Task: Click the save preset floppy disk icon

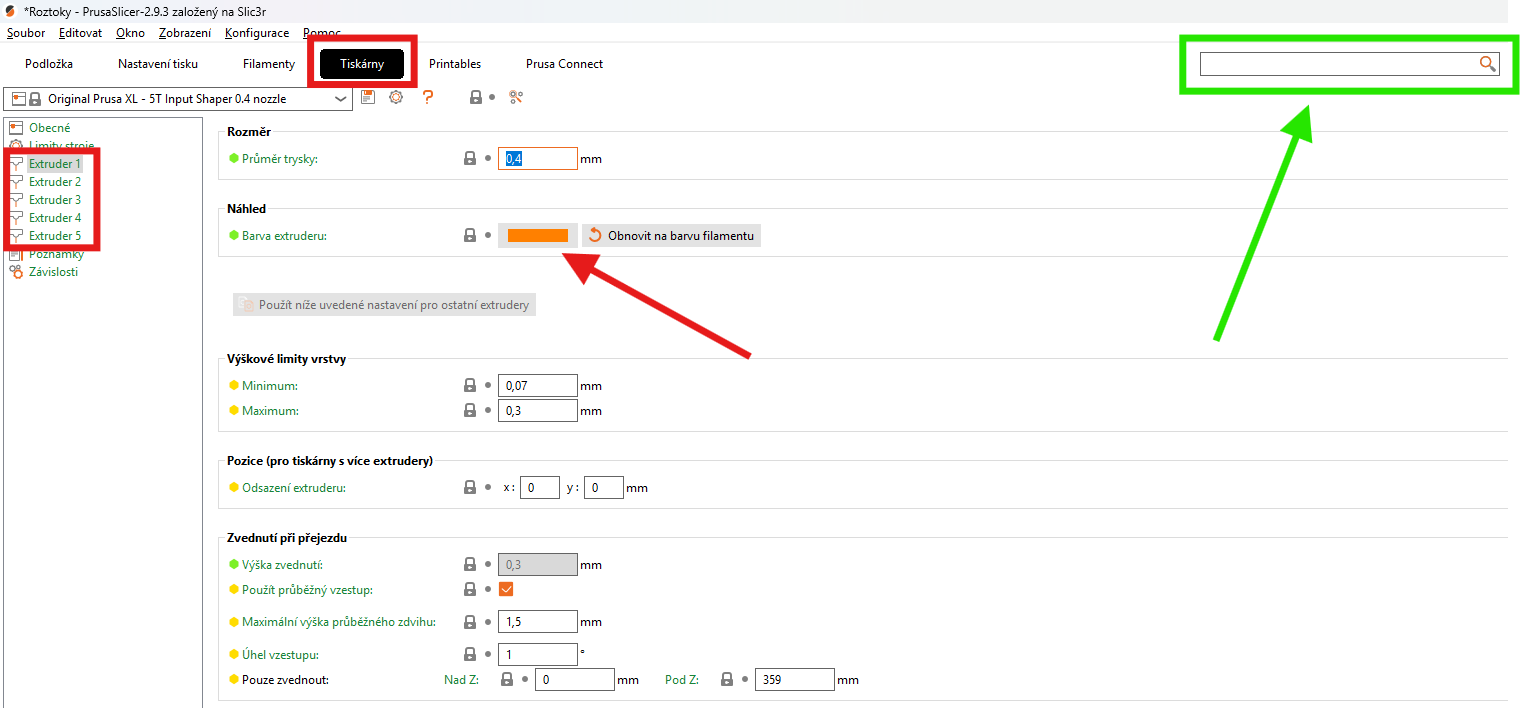Action: coord(368,98)
